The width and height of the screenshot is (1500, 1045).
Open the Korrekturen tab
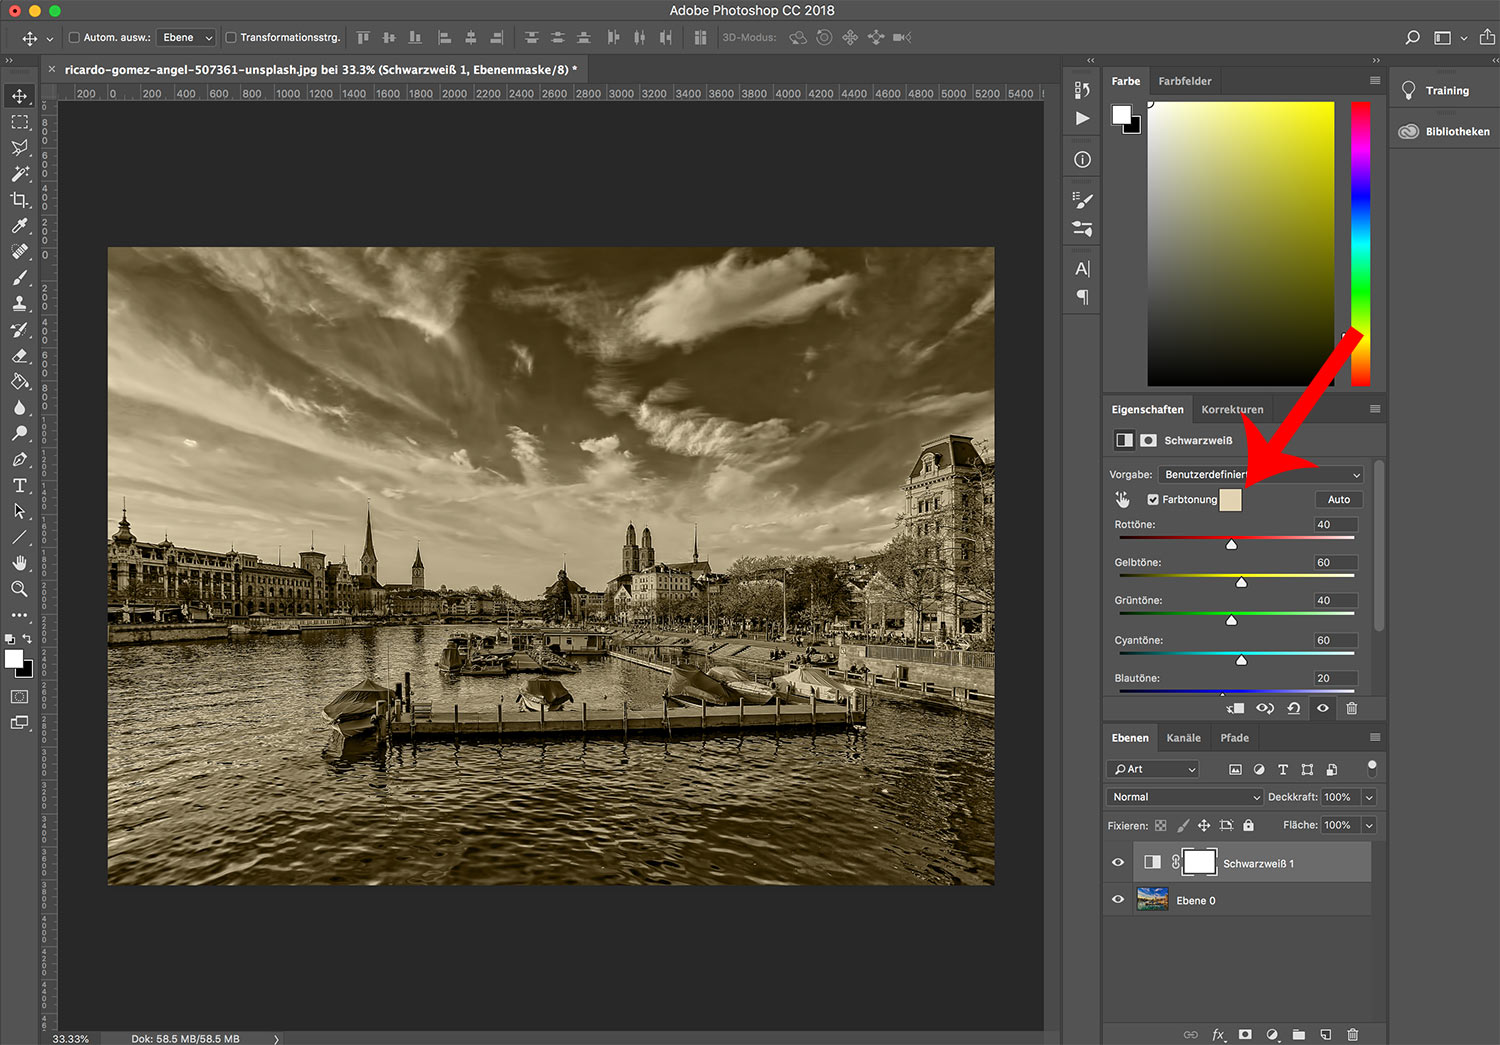pyautogui.click(x=1232, y=410)
